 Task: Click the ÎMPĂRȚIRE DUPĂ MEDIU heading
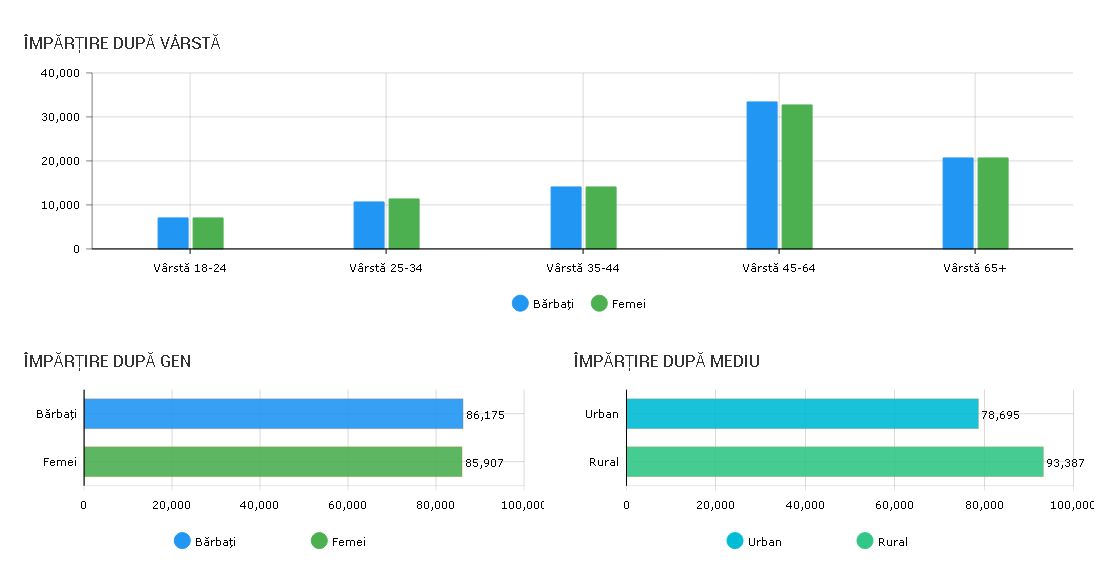666,361
